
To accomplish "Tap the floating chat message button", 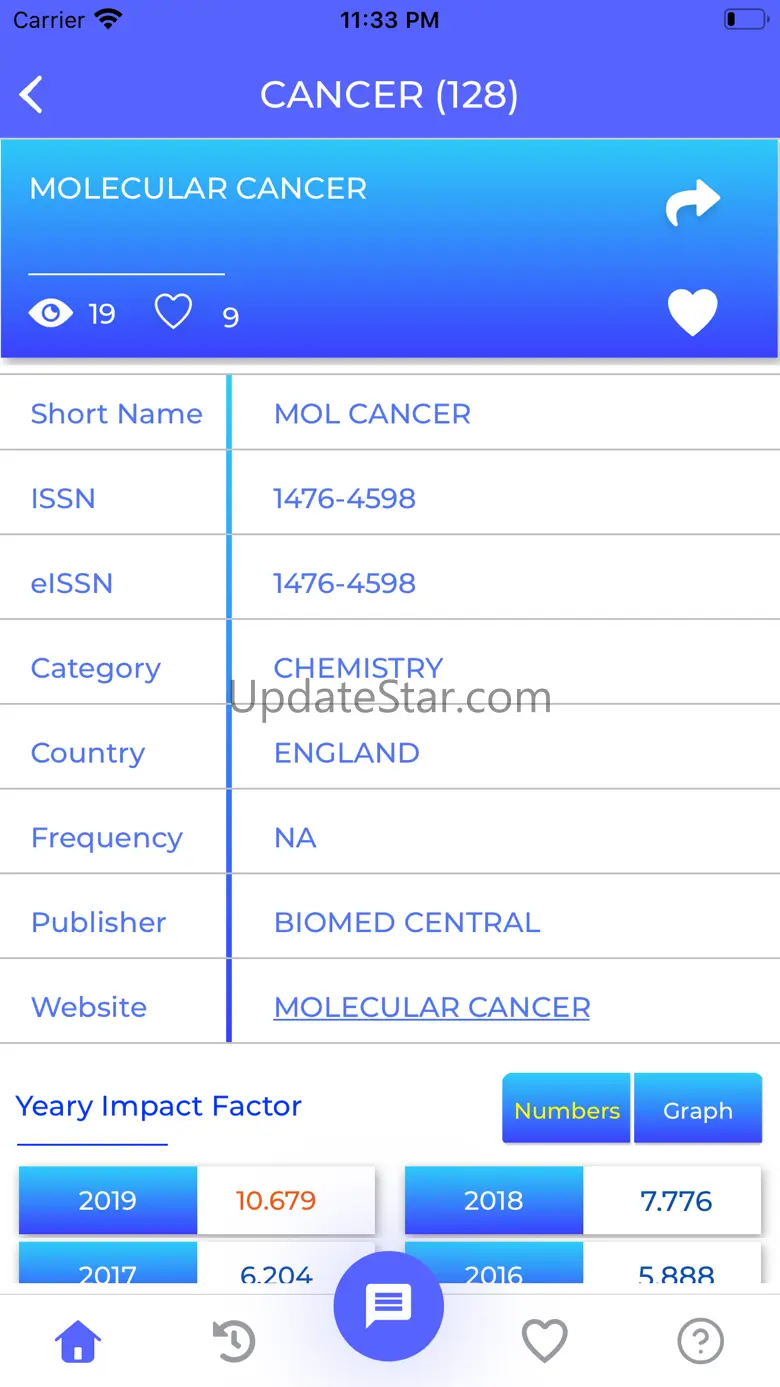I will pyautogui.click(x=389, y=1306).
